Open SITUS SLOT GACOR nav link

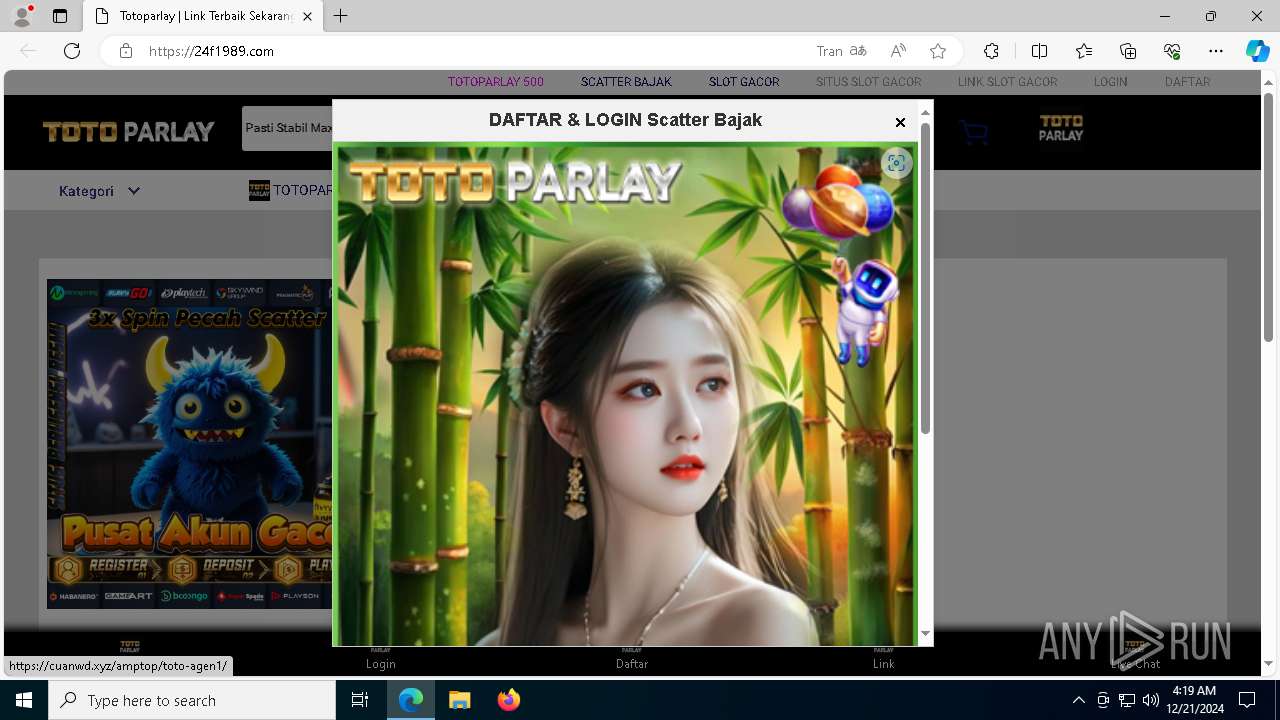point(868,82)
